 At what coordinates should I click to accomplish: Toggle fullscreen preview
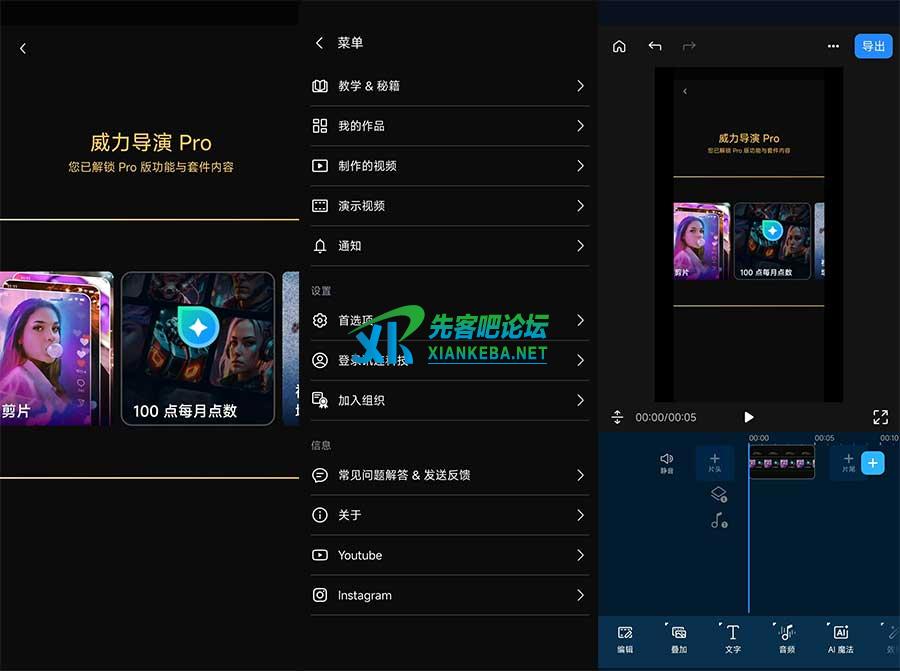[x=880, y=417]
